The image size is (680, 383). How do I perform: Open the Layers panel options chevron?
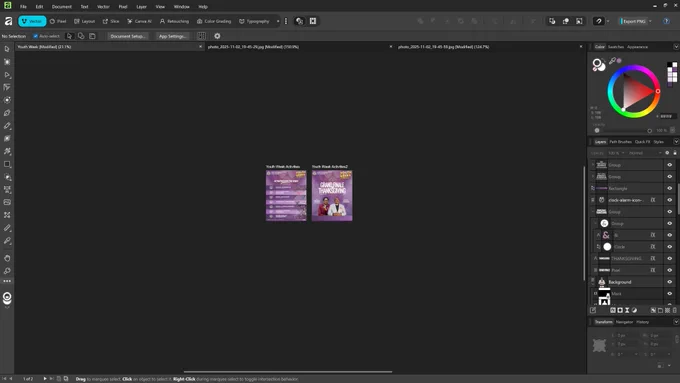coord(676,141)
